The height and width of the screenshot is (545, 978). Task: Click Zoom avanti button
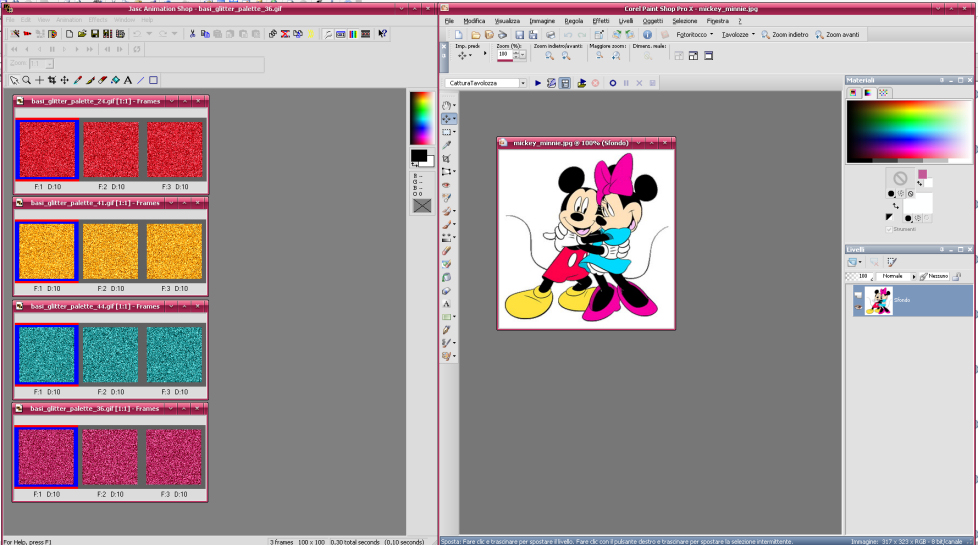tap(837, 35)
